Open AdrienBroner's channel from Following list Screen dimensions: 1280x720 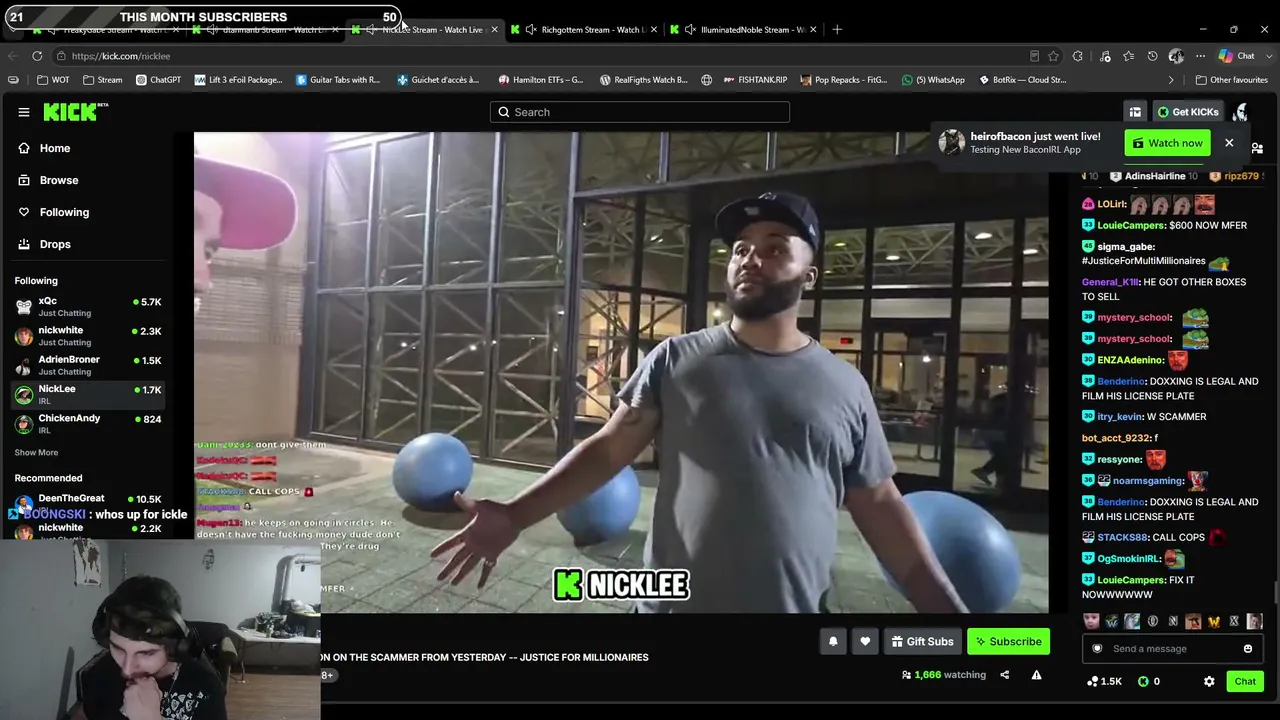(88, 365)
